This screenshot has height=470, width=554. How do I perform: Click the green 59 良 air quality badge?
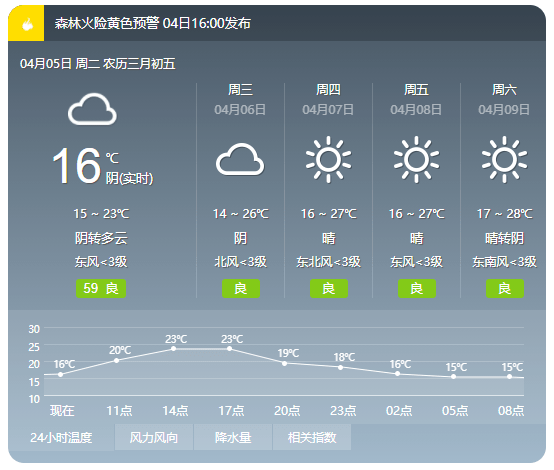tap(101, 288)
